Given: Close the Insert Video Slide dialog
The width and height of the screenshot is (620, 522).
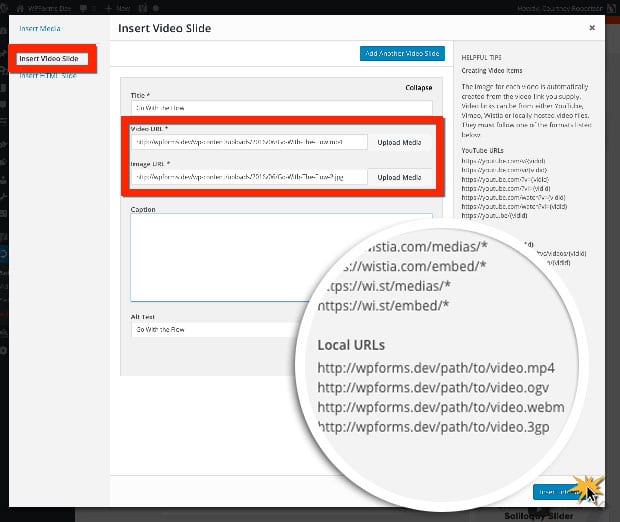Looking at the screenshot, I should [x=592, y=28].
